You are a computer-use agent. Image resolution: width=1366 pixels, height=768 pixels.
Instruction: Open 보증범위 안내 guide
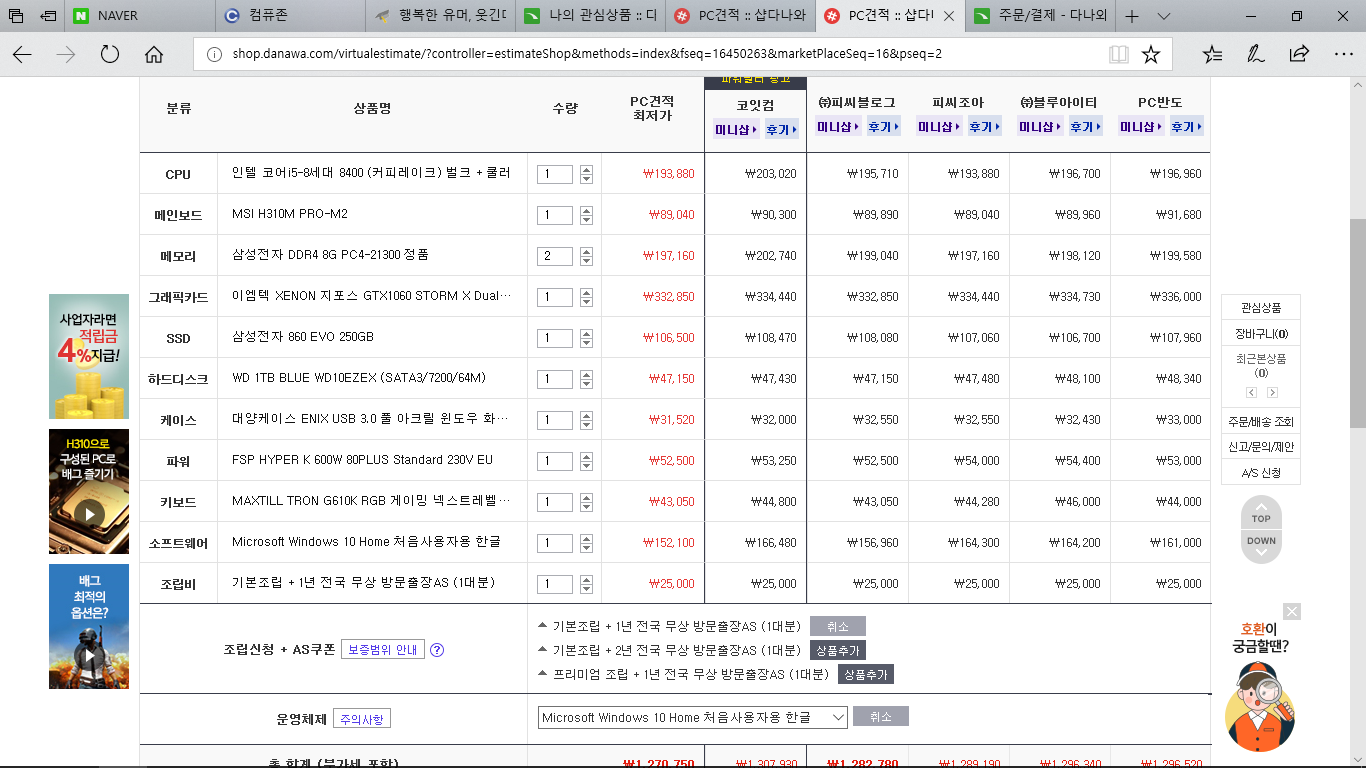click(383, 650)
